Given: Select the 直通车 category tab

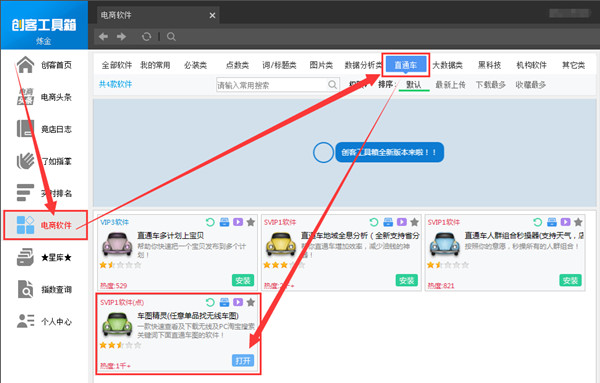Looking at the screenshot, I should coord(406,65).
